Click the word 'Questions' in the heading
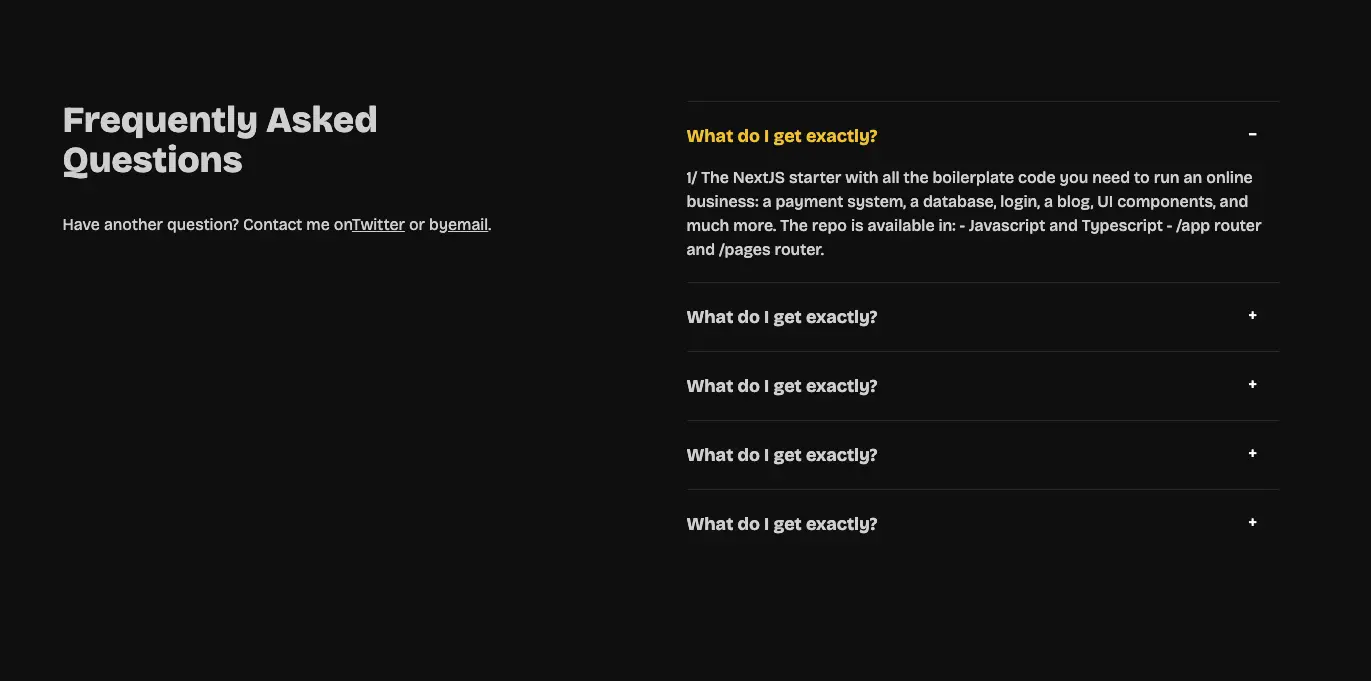 pos(153,160)
